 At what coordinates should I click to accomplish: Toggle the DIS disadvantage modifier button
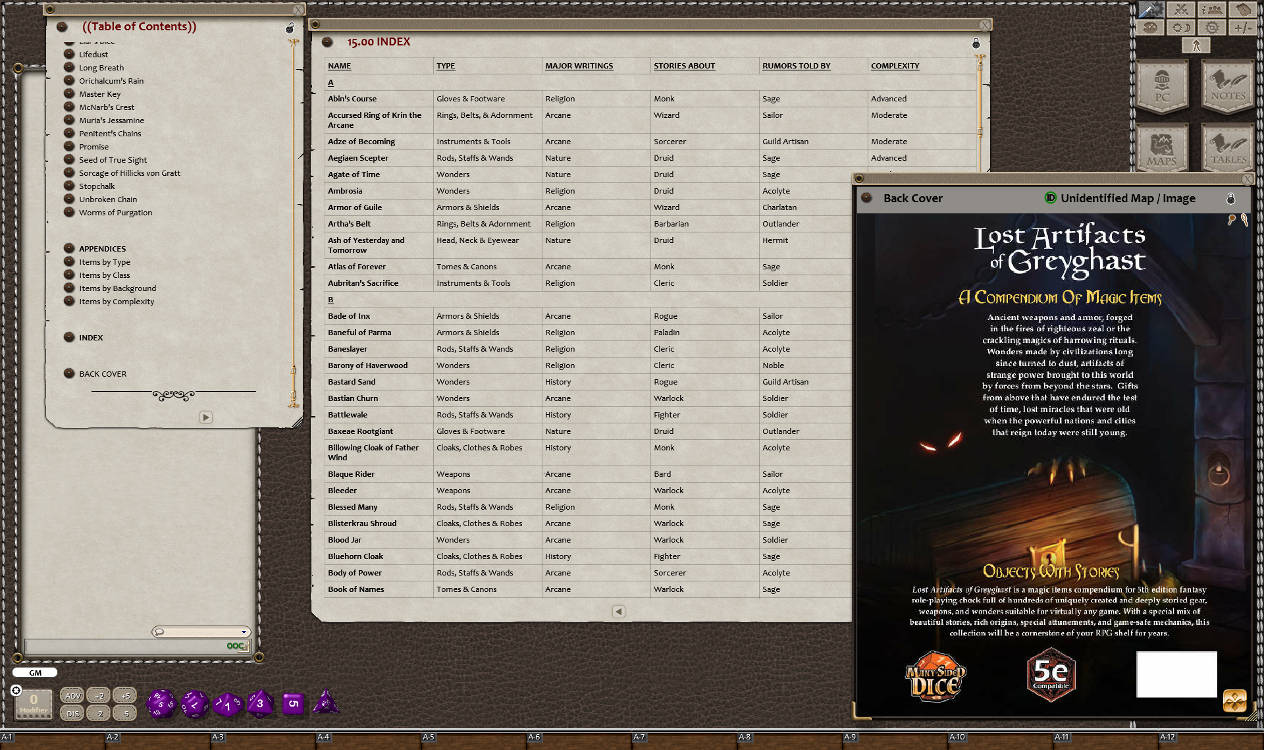tap(72, 712)
